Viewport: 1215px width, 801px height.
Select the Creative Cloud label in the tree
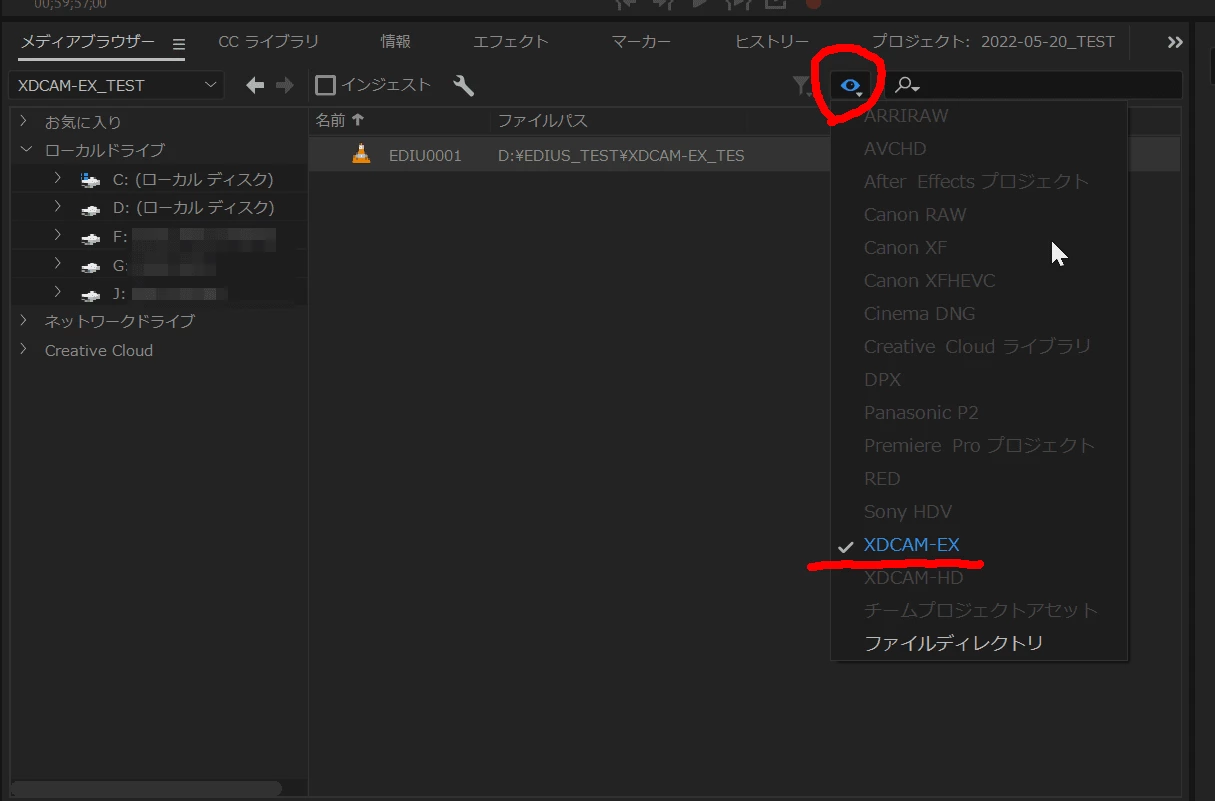coord(99,351)
